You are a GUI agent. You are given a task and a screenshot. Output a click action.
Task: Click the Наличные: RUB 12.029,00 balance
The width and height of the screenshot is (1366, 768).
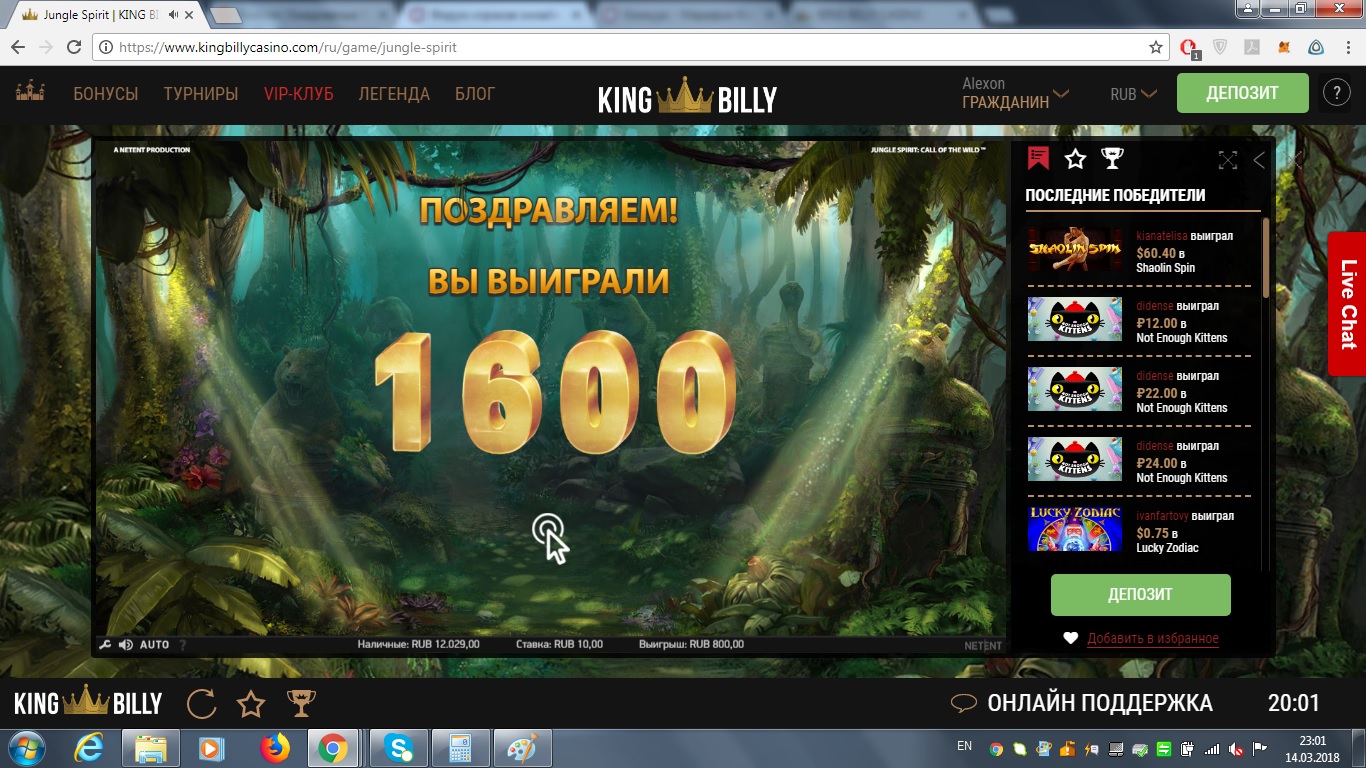pos(418,645)
